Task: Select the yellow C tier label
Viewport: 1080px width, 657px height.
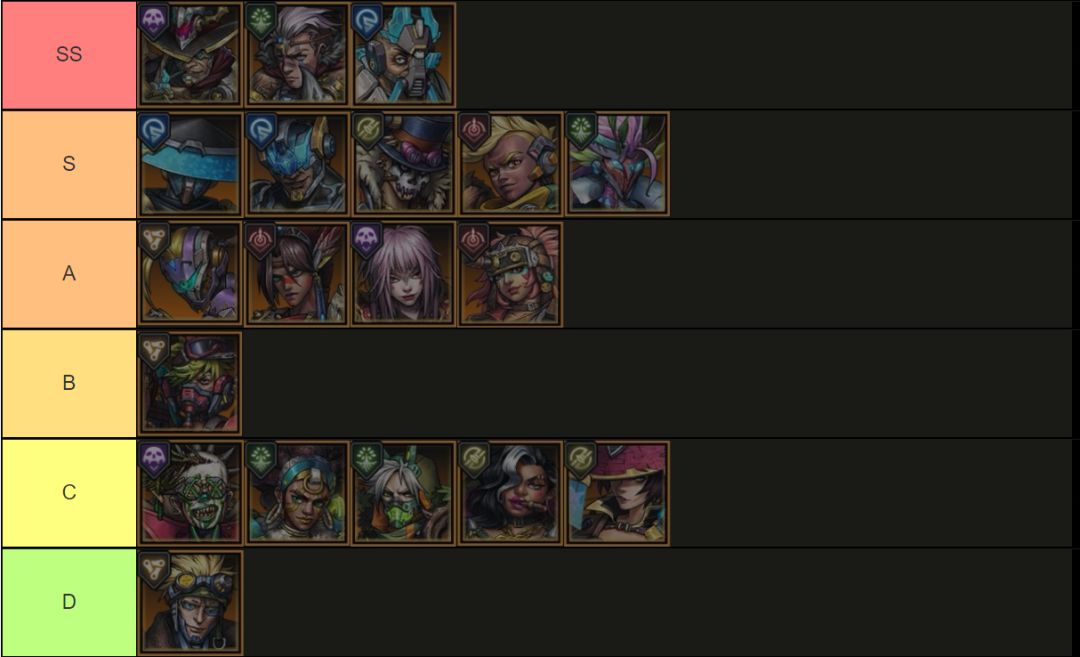Action: coord(69,493)
